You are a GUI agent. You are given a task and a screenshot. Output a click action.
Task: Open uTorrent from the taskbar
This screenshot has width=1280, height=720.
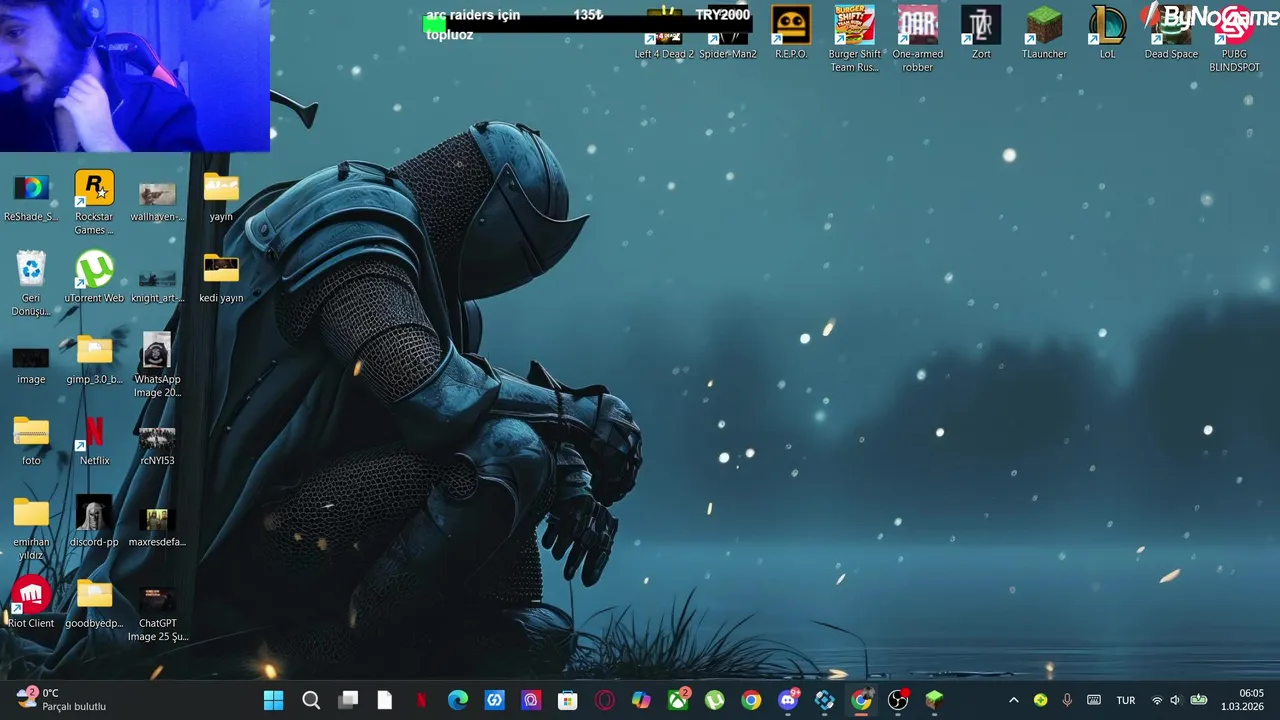(x=714, y=700)
